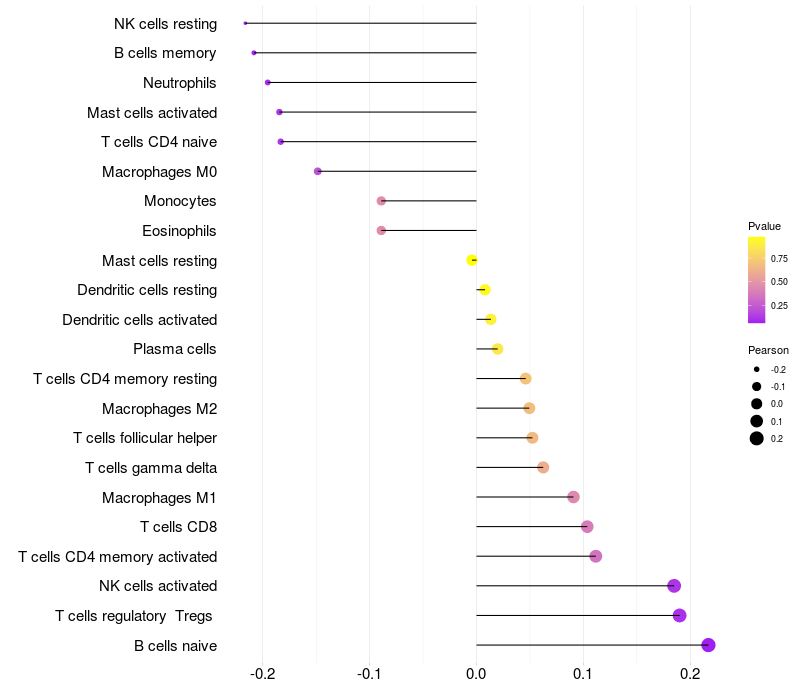
Task: Click the Pearson legend title
Action: (x=768, y=350)
